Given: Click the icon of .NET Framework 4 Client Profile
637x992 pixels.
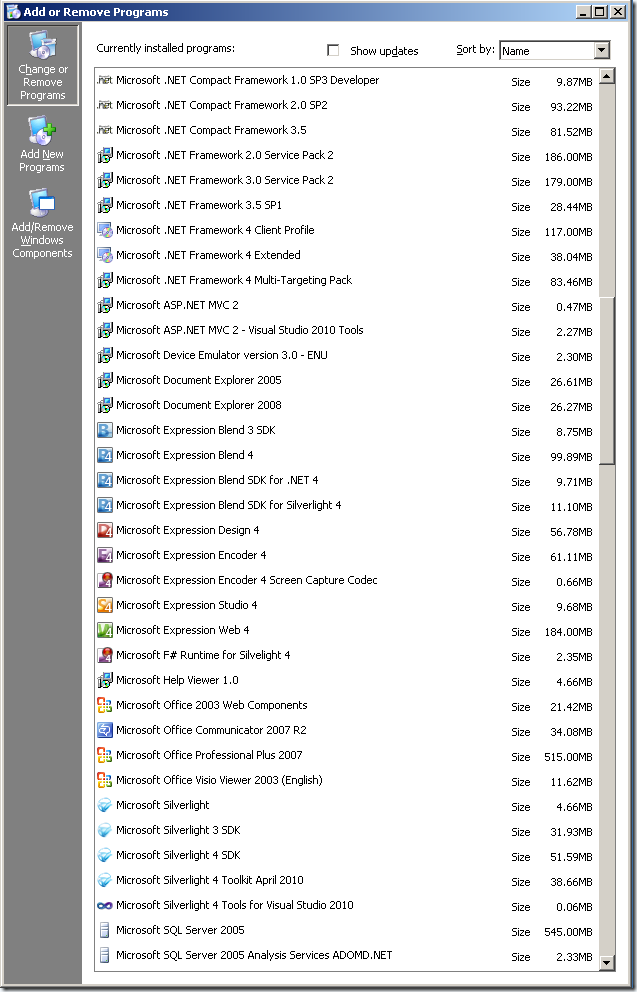Looking at the screenshot, I should tap(104, 230).
